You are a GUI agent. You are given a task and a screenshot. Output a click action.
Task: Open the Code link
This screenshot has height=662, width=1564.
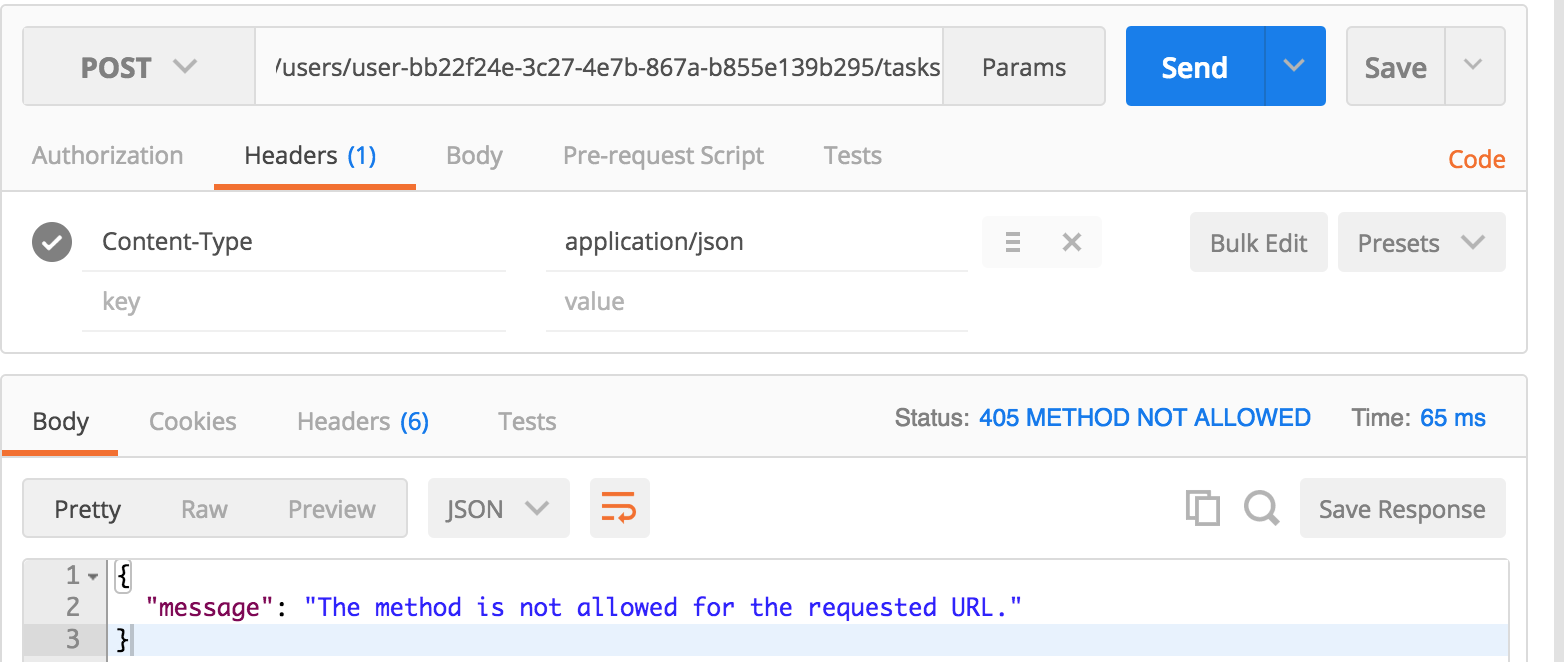pyautogui.click(x=1476, y=159)
